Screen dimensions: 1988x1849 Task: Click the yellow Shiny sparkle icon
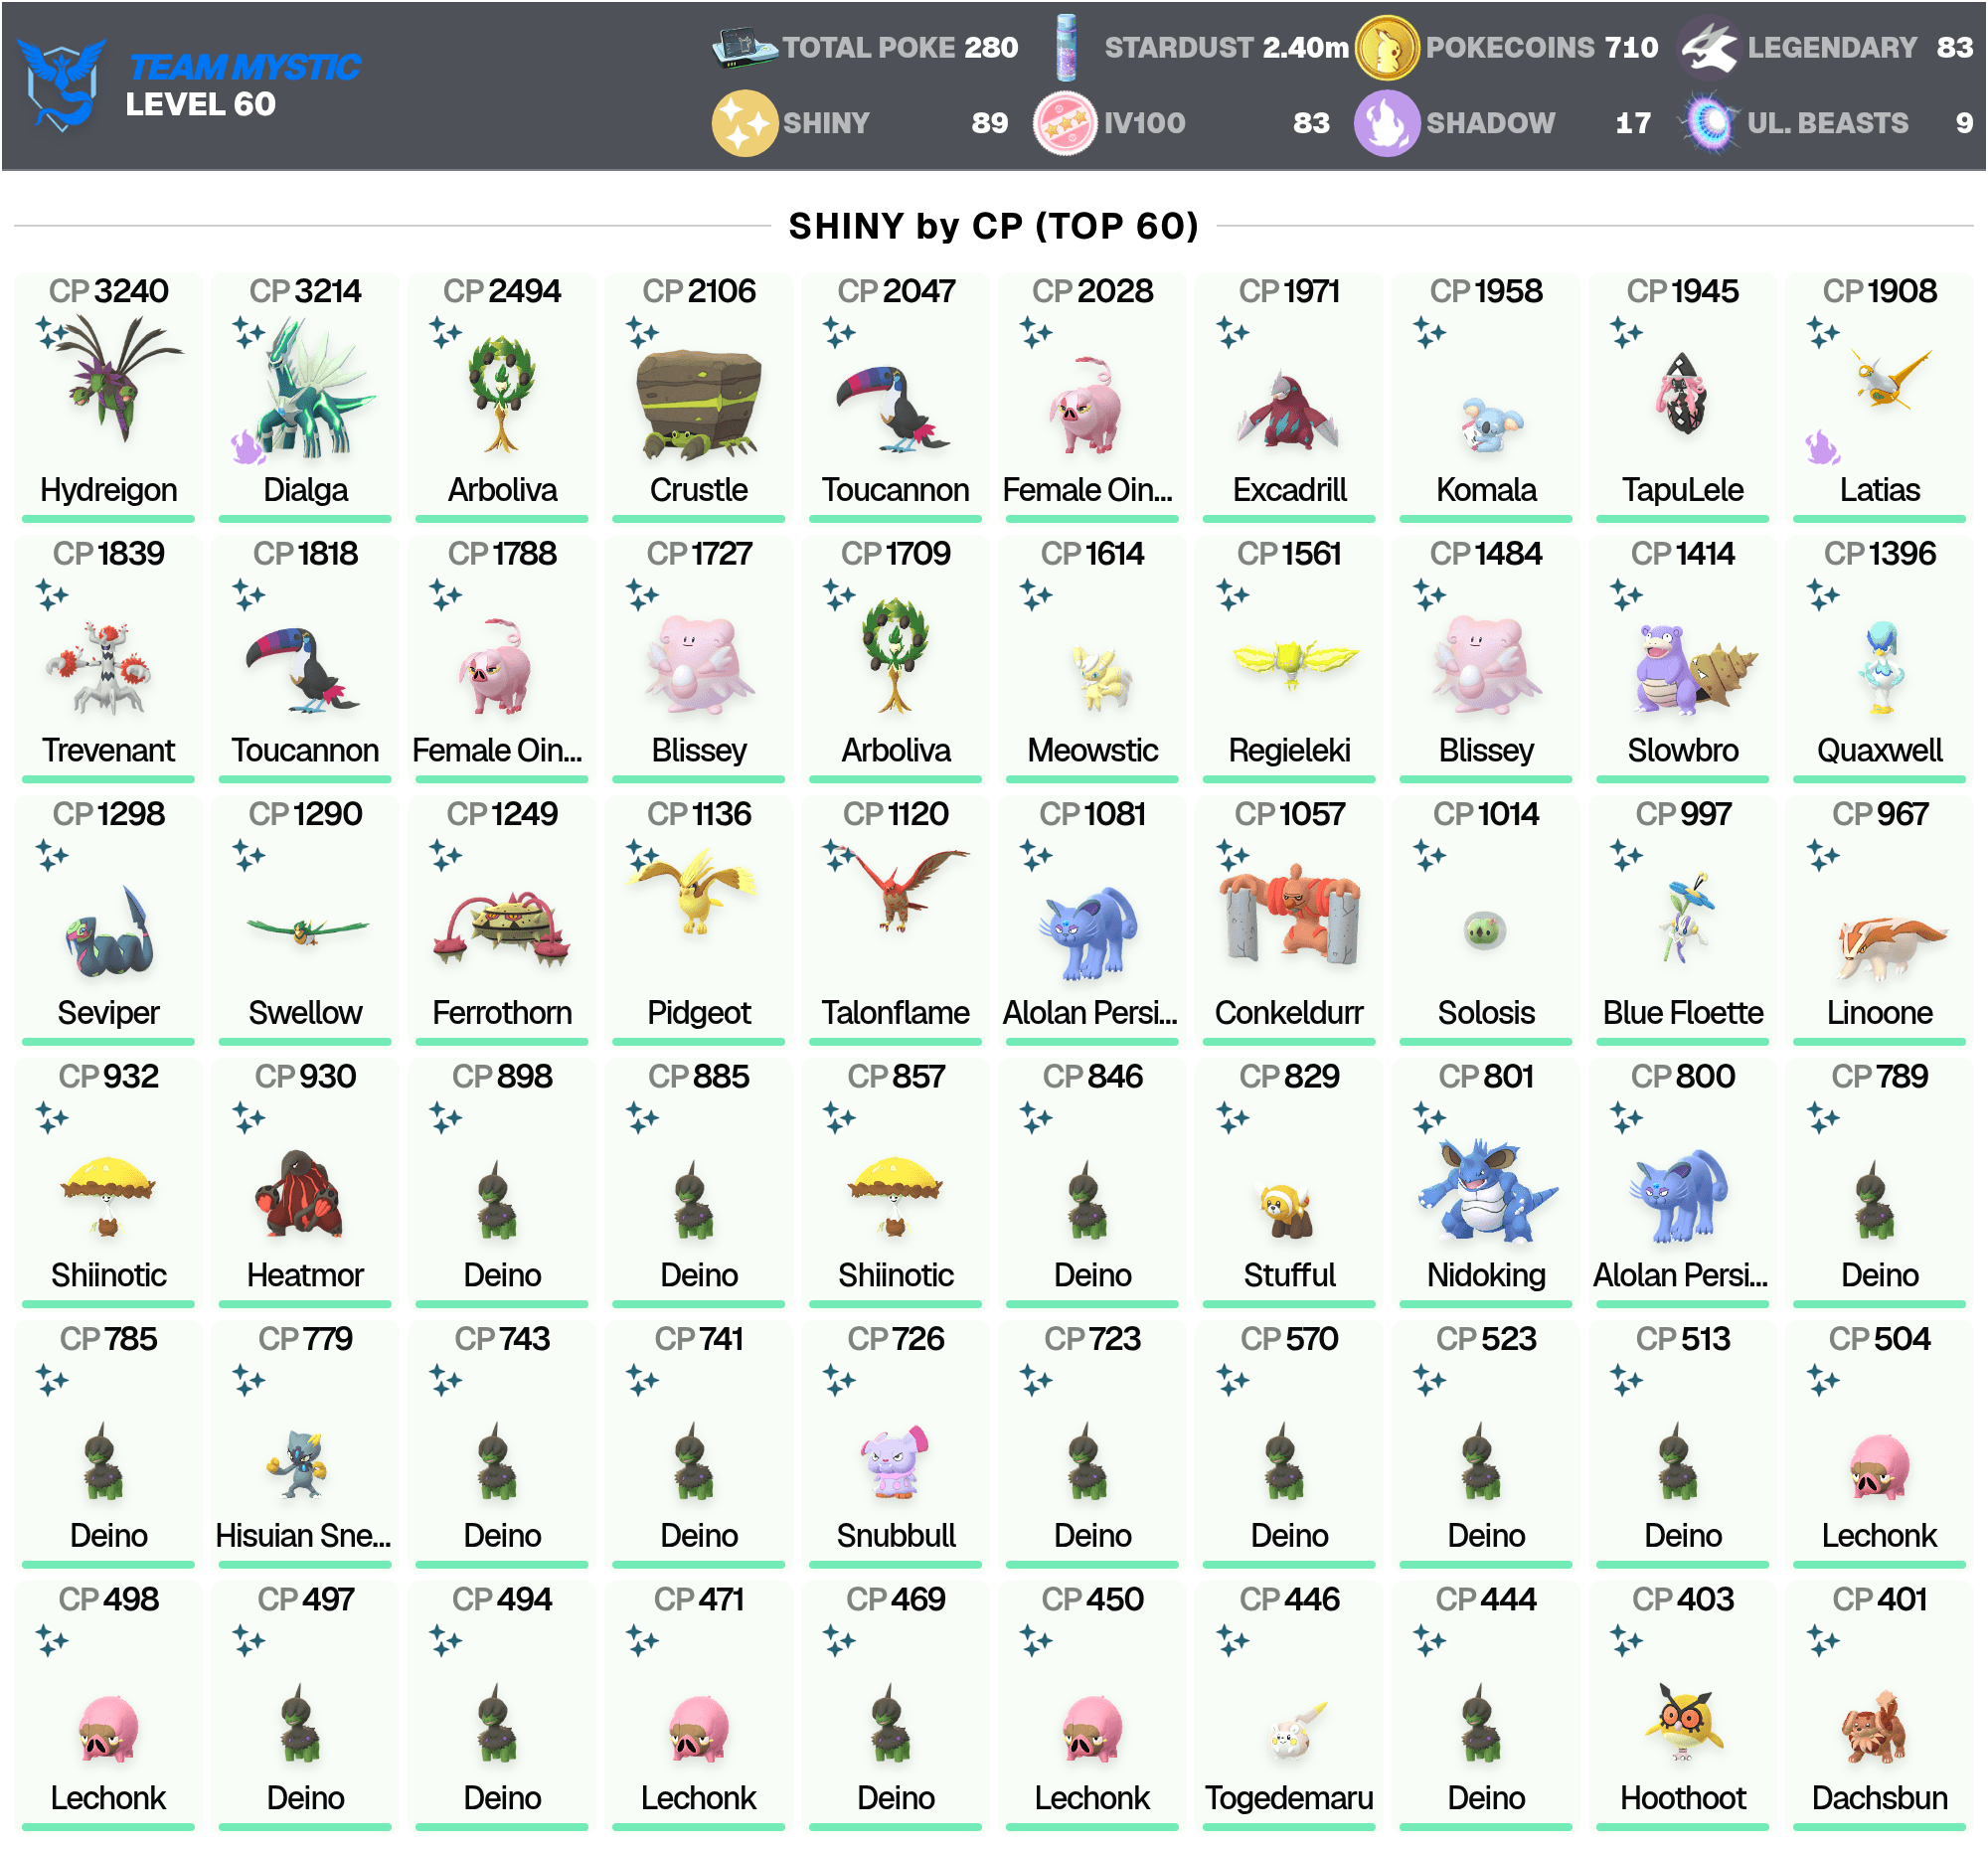(744, 123)
